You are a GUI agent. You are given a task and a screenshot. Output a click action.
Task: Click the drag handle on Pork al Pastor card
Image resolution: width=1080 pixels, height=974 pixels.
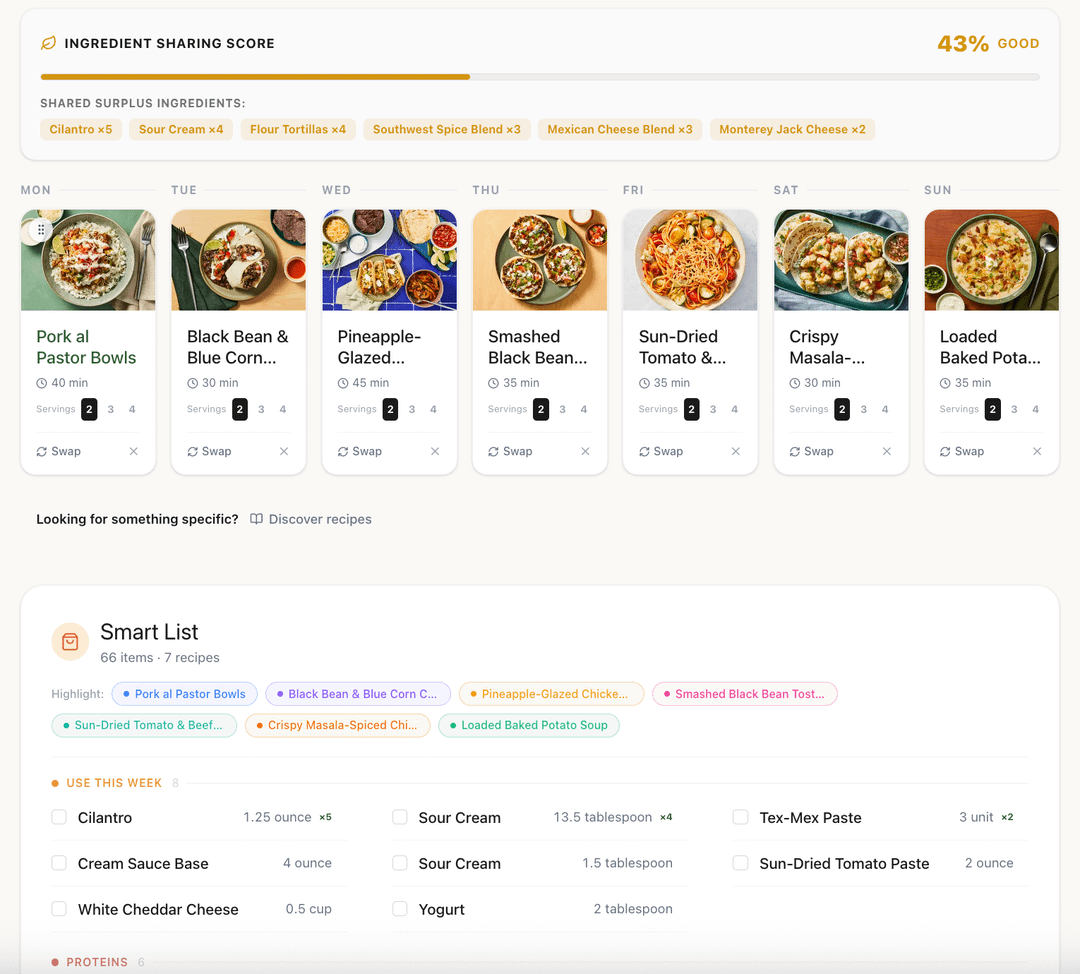(x=40, y=230)
